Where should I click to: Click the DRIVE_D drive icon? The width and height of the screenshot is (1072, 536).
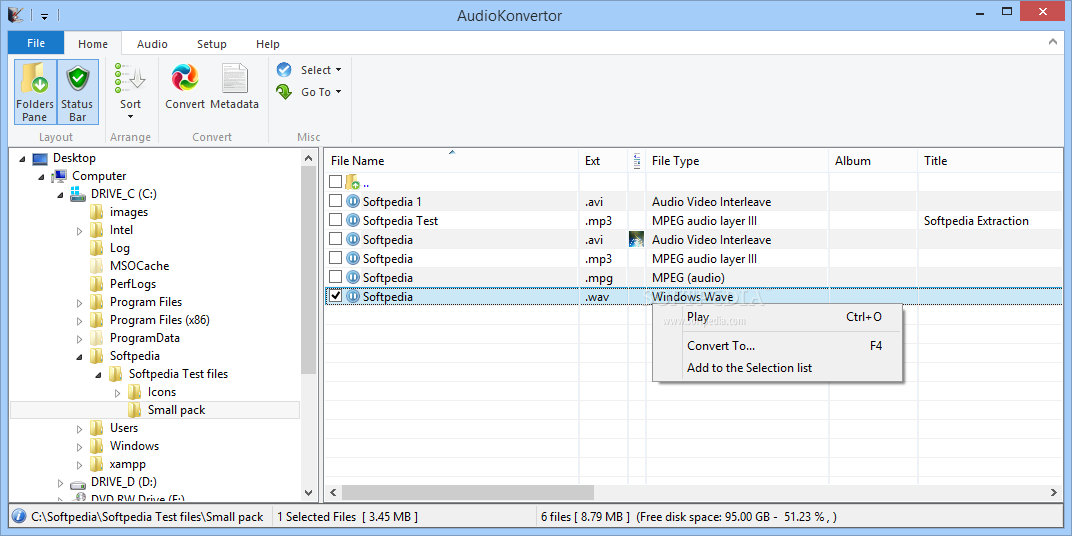click(x=78, y=483)
